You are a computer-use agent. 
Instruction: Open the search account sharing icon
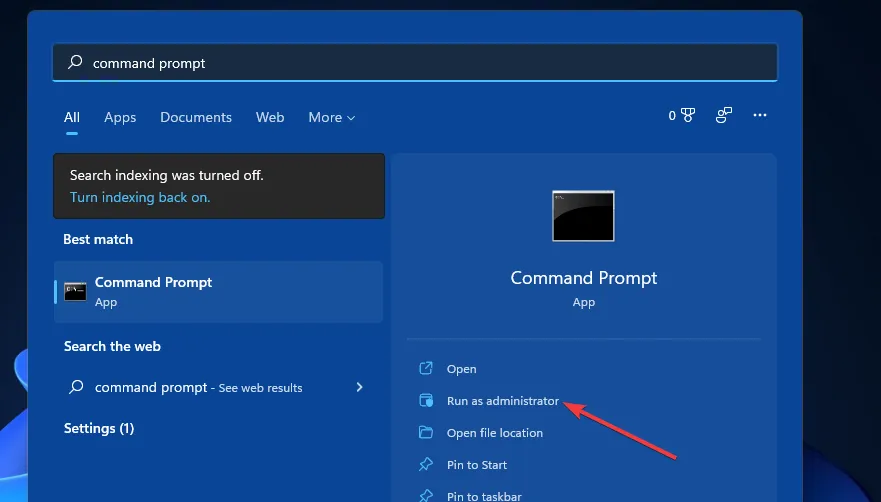(724, 116)
